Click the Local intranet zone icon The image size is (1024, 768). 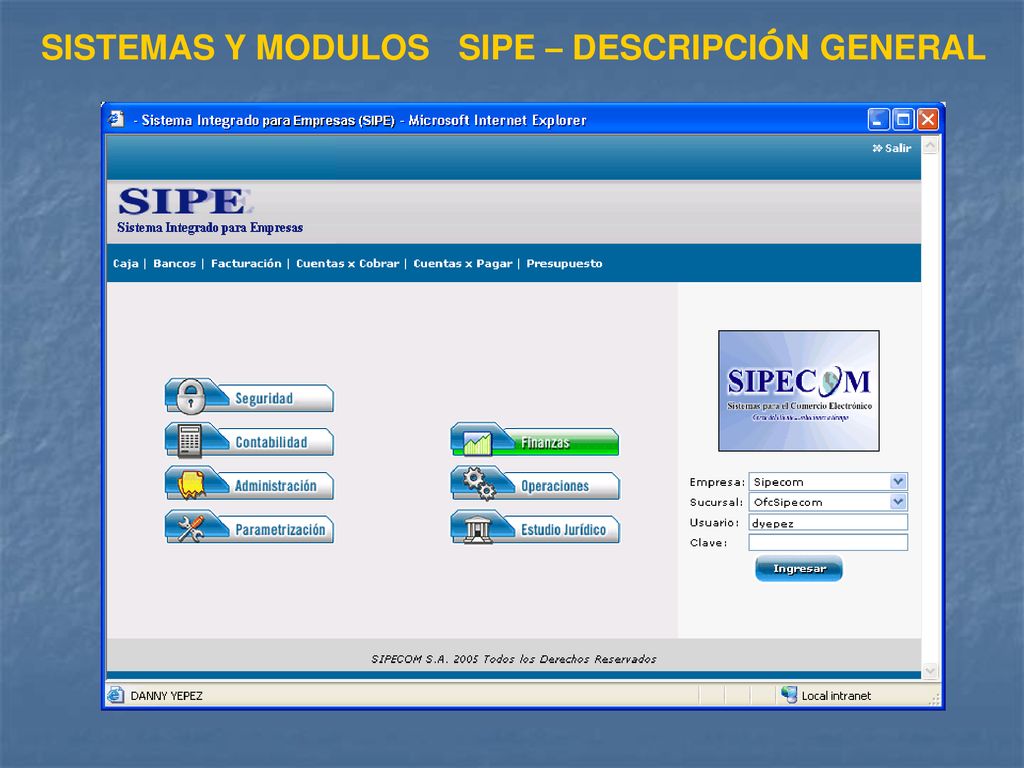point(789,695)
